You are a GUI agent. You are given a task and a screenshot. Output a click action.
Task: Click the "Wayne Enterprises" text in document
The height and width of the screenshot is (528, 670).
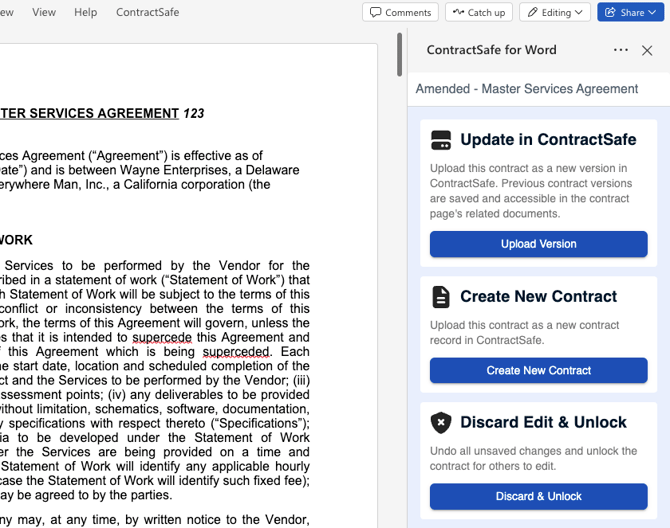point(176,170)
